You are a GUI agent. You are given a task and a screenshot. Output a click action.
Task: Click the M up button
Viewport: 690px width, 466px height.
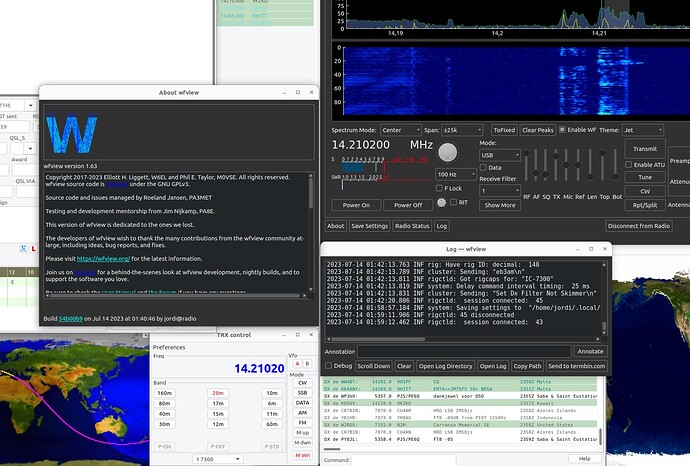302,433
